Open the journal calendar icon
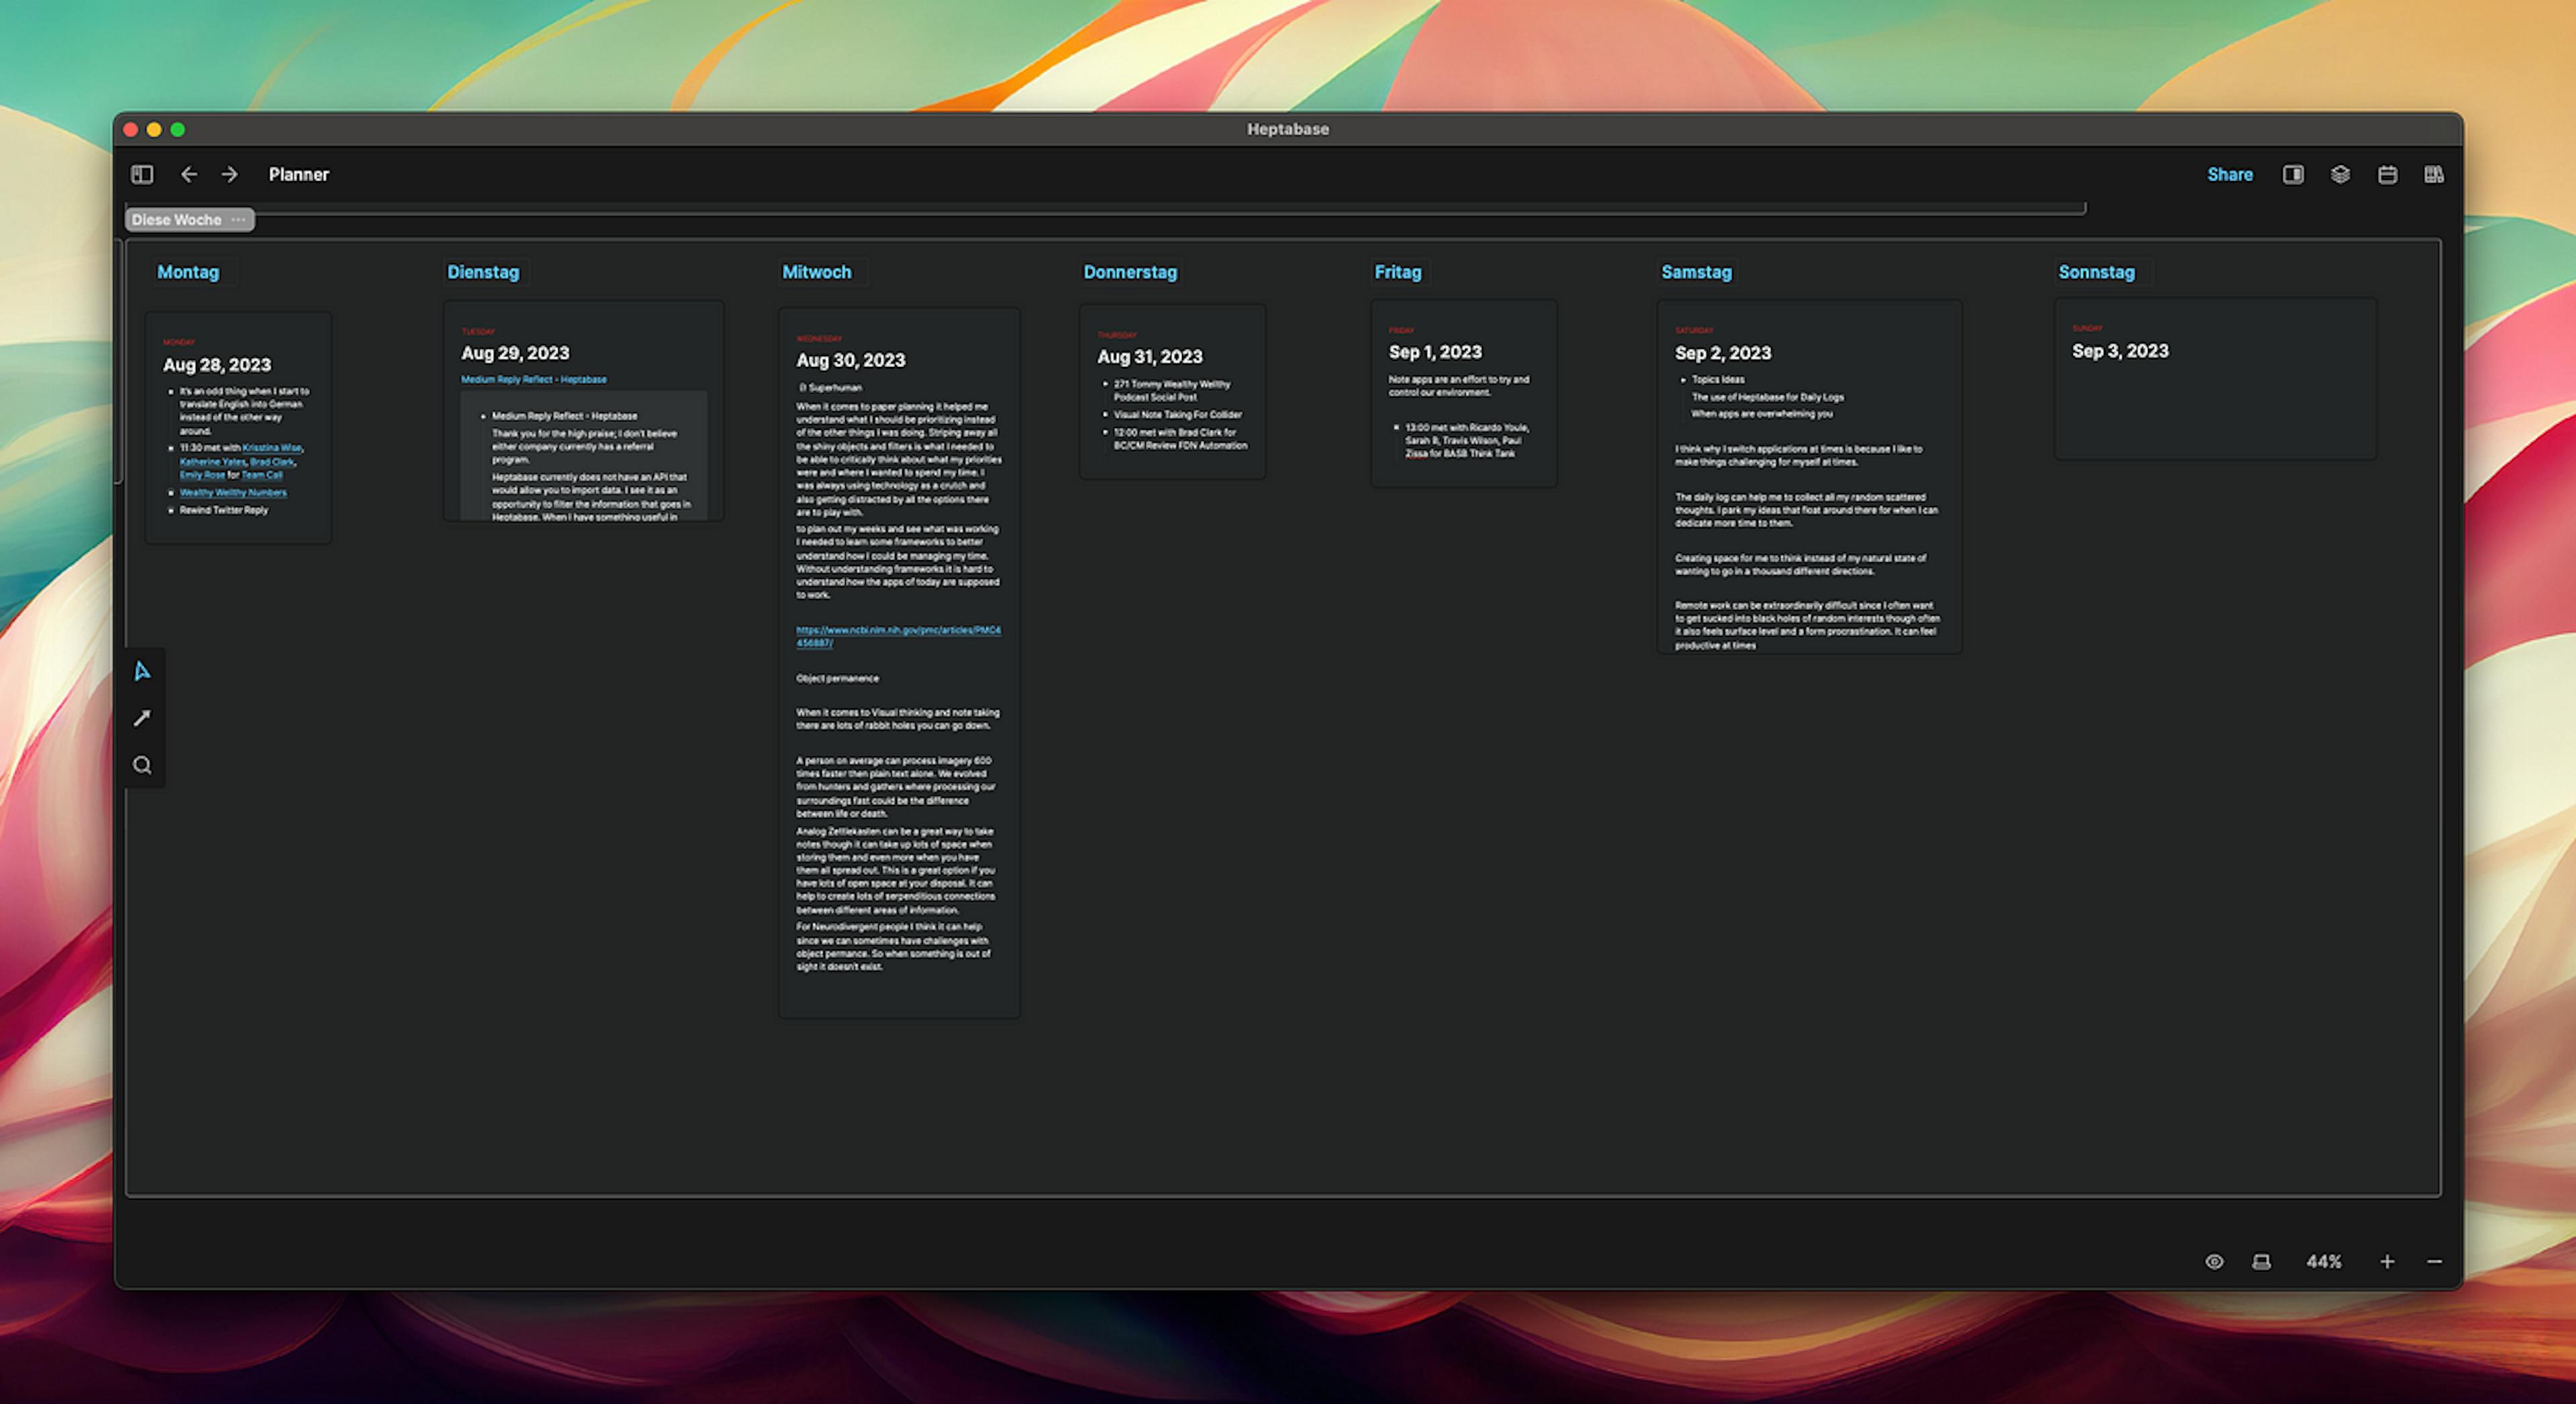2576x1404 pixels. pyautogui.click(x=2387, y=174)
